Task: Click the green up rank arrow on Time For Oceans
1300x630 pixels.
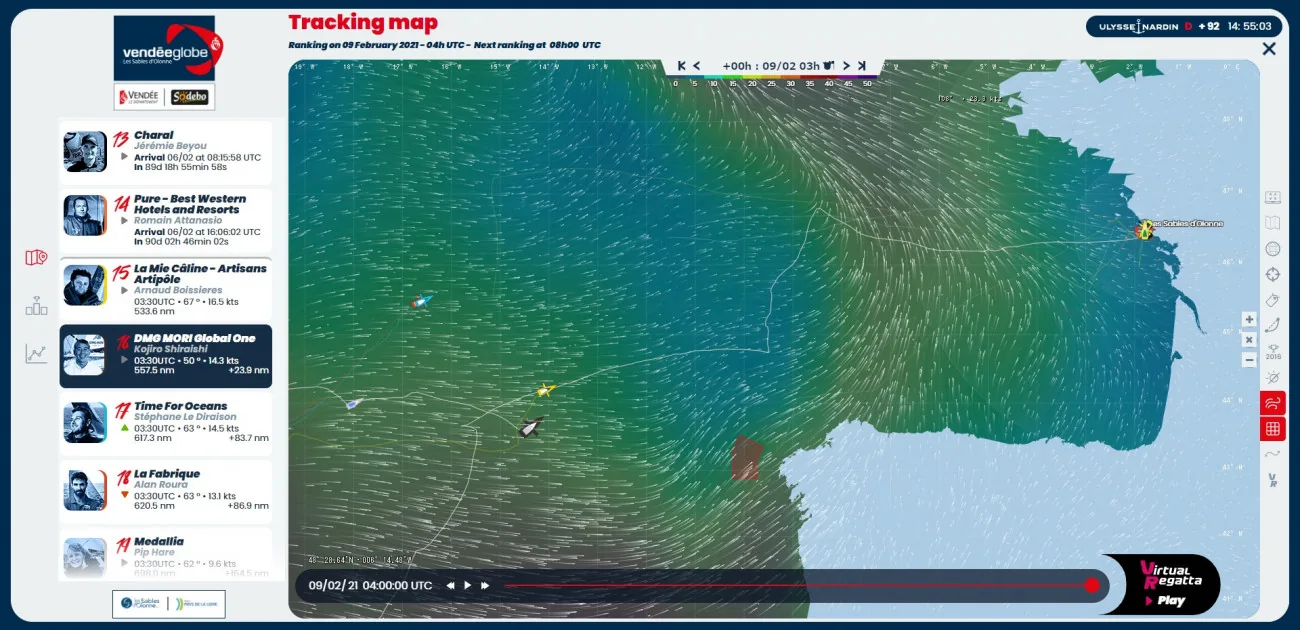Action: pyautogui.click(x=125, y=427)
